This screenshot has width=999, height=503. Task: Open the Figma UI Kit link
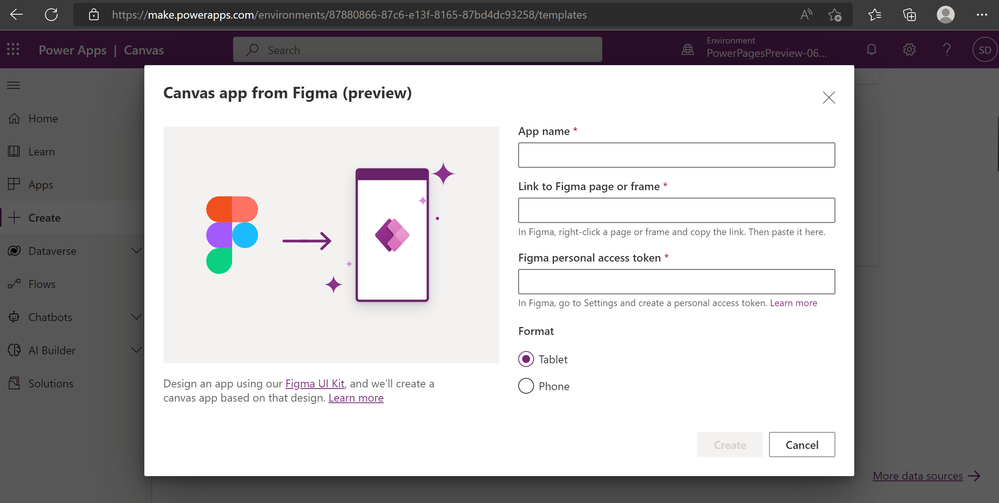pos(315,384)
